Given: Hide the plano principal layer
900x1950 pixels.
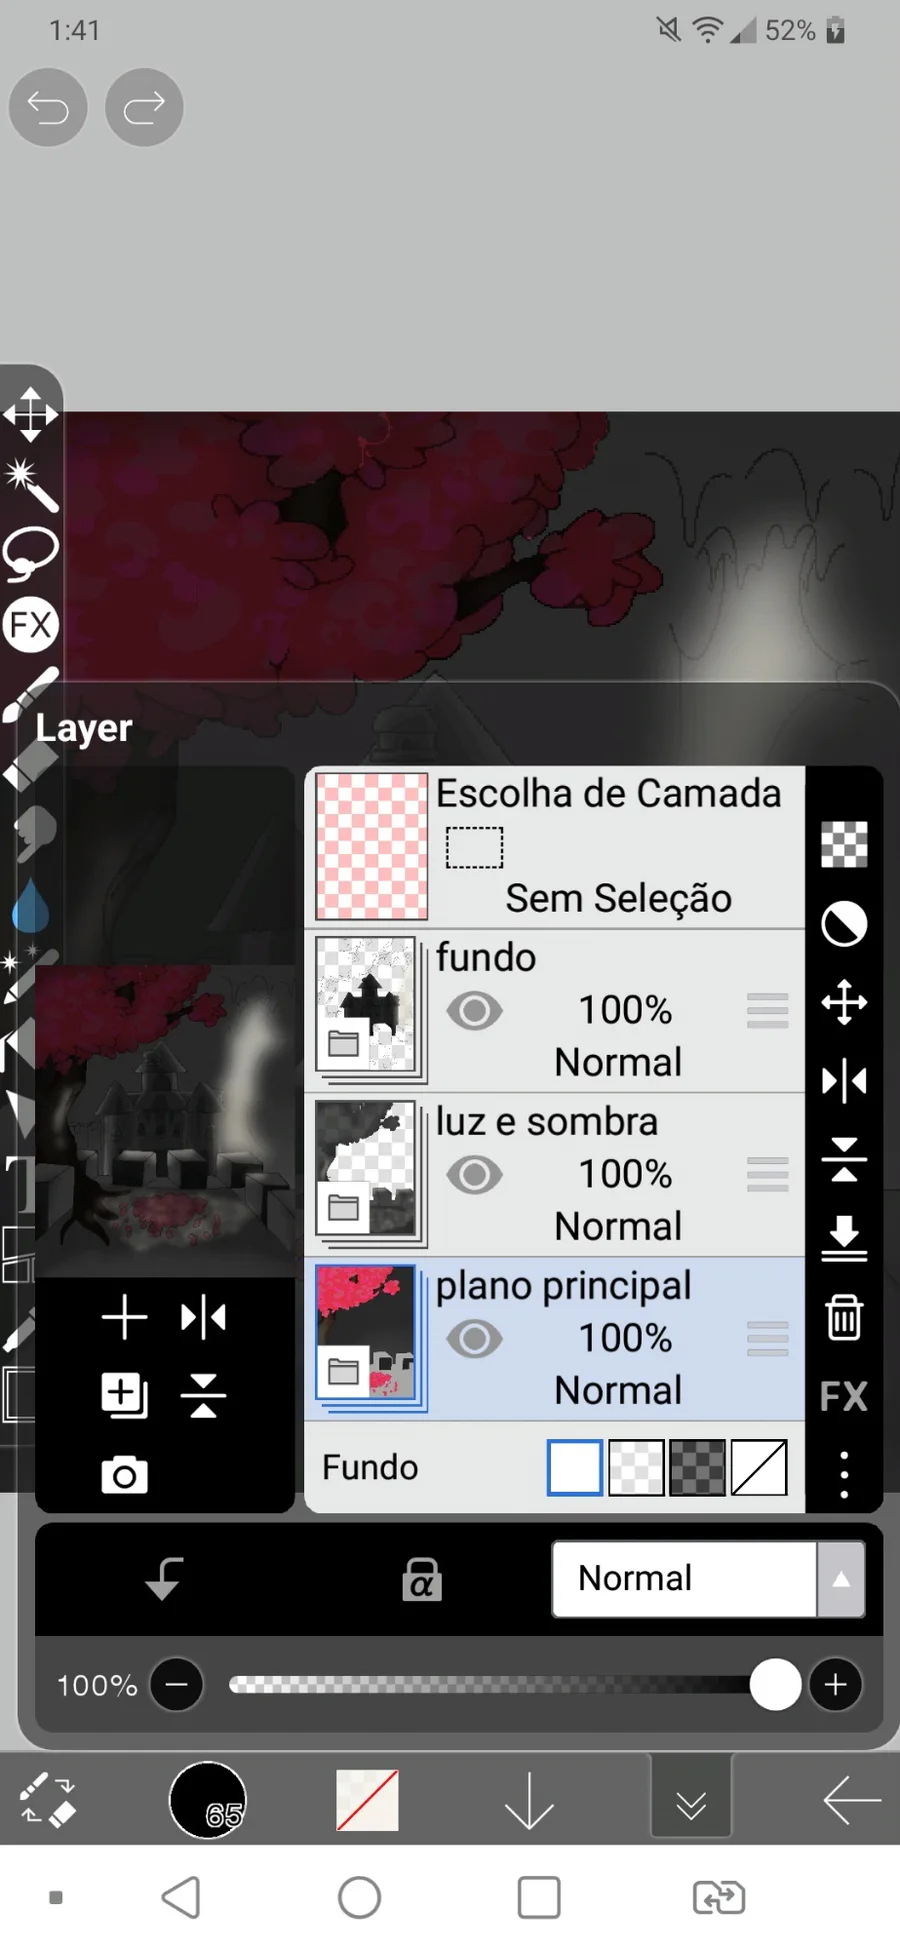Looking at the screenshot, I should [474, 1339].
